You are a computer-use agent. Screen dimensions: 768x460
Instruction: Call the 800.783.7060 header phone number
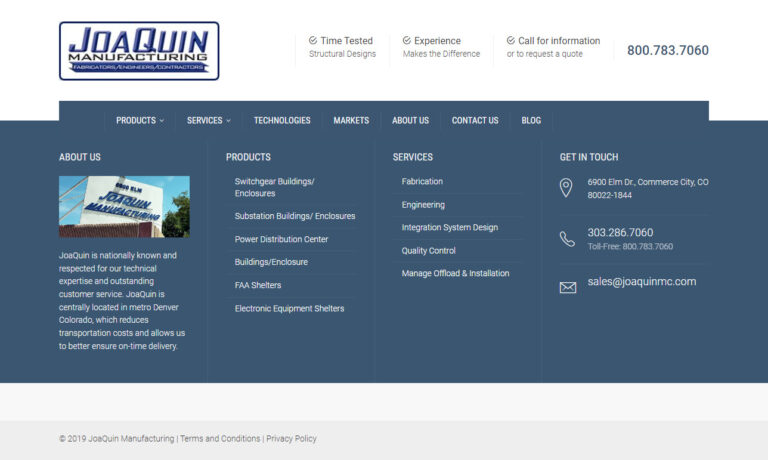click(667, 50)
